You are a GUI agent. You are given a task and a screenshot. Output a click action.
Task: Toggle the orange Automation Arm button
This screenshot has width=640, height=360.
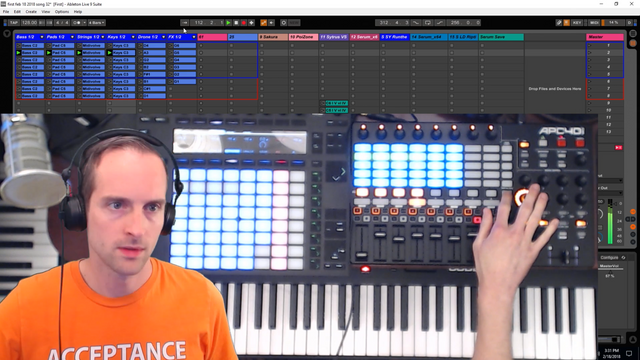pyautogui.click(x=264, y=23)
